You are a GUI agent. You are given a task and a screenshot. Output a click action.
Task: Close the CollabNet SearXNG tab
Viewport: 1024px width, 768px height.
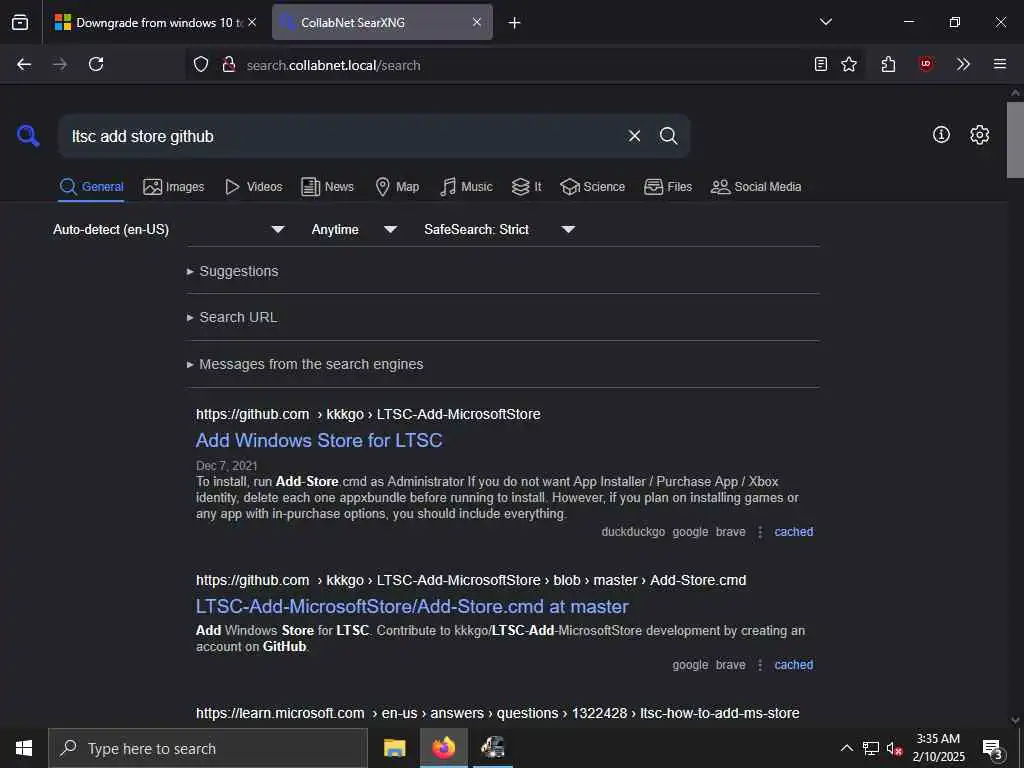(477, 22)
